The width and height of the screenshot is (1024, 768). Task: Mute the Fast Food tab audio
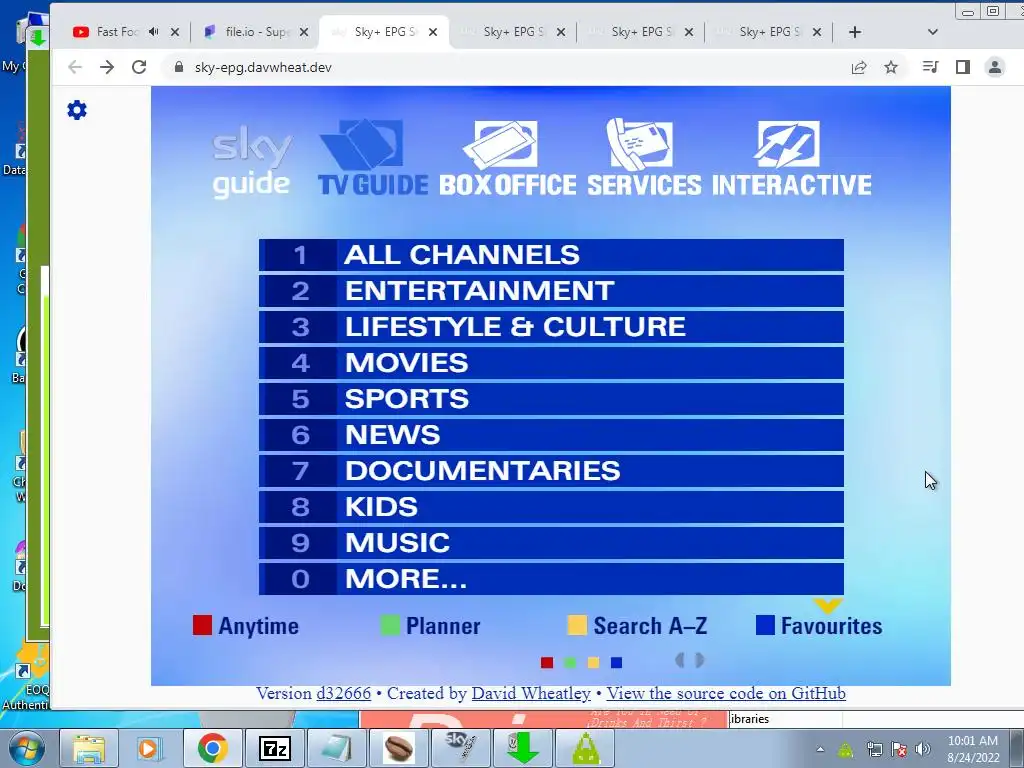pyautogui.click(x=153, y=31)
